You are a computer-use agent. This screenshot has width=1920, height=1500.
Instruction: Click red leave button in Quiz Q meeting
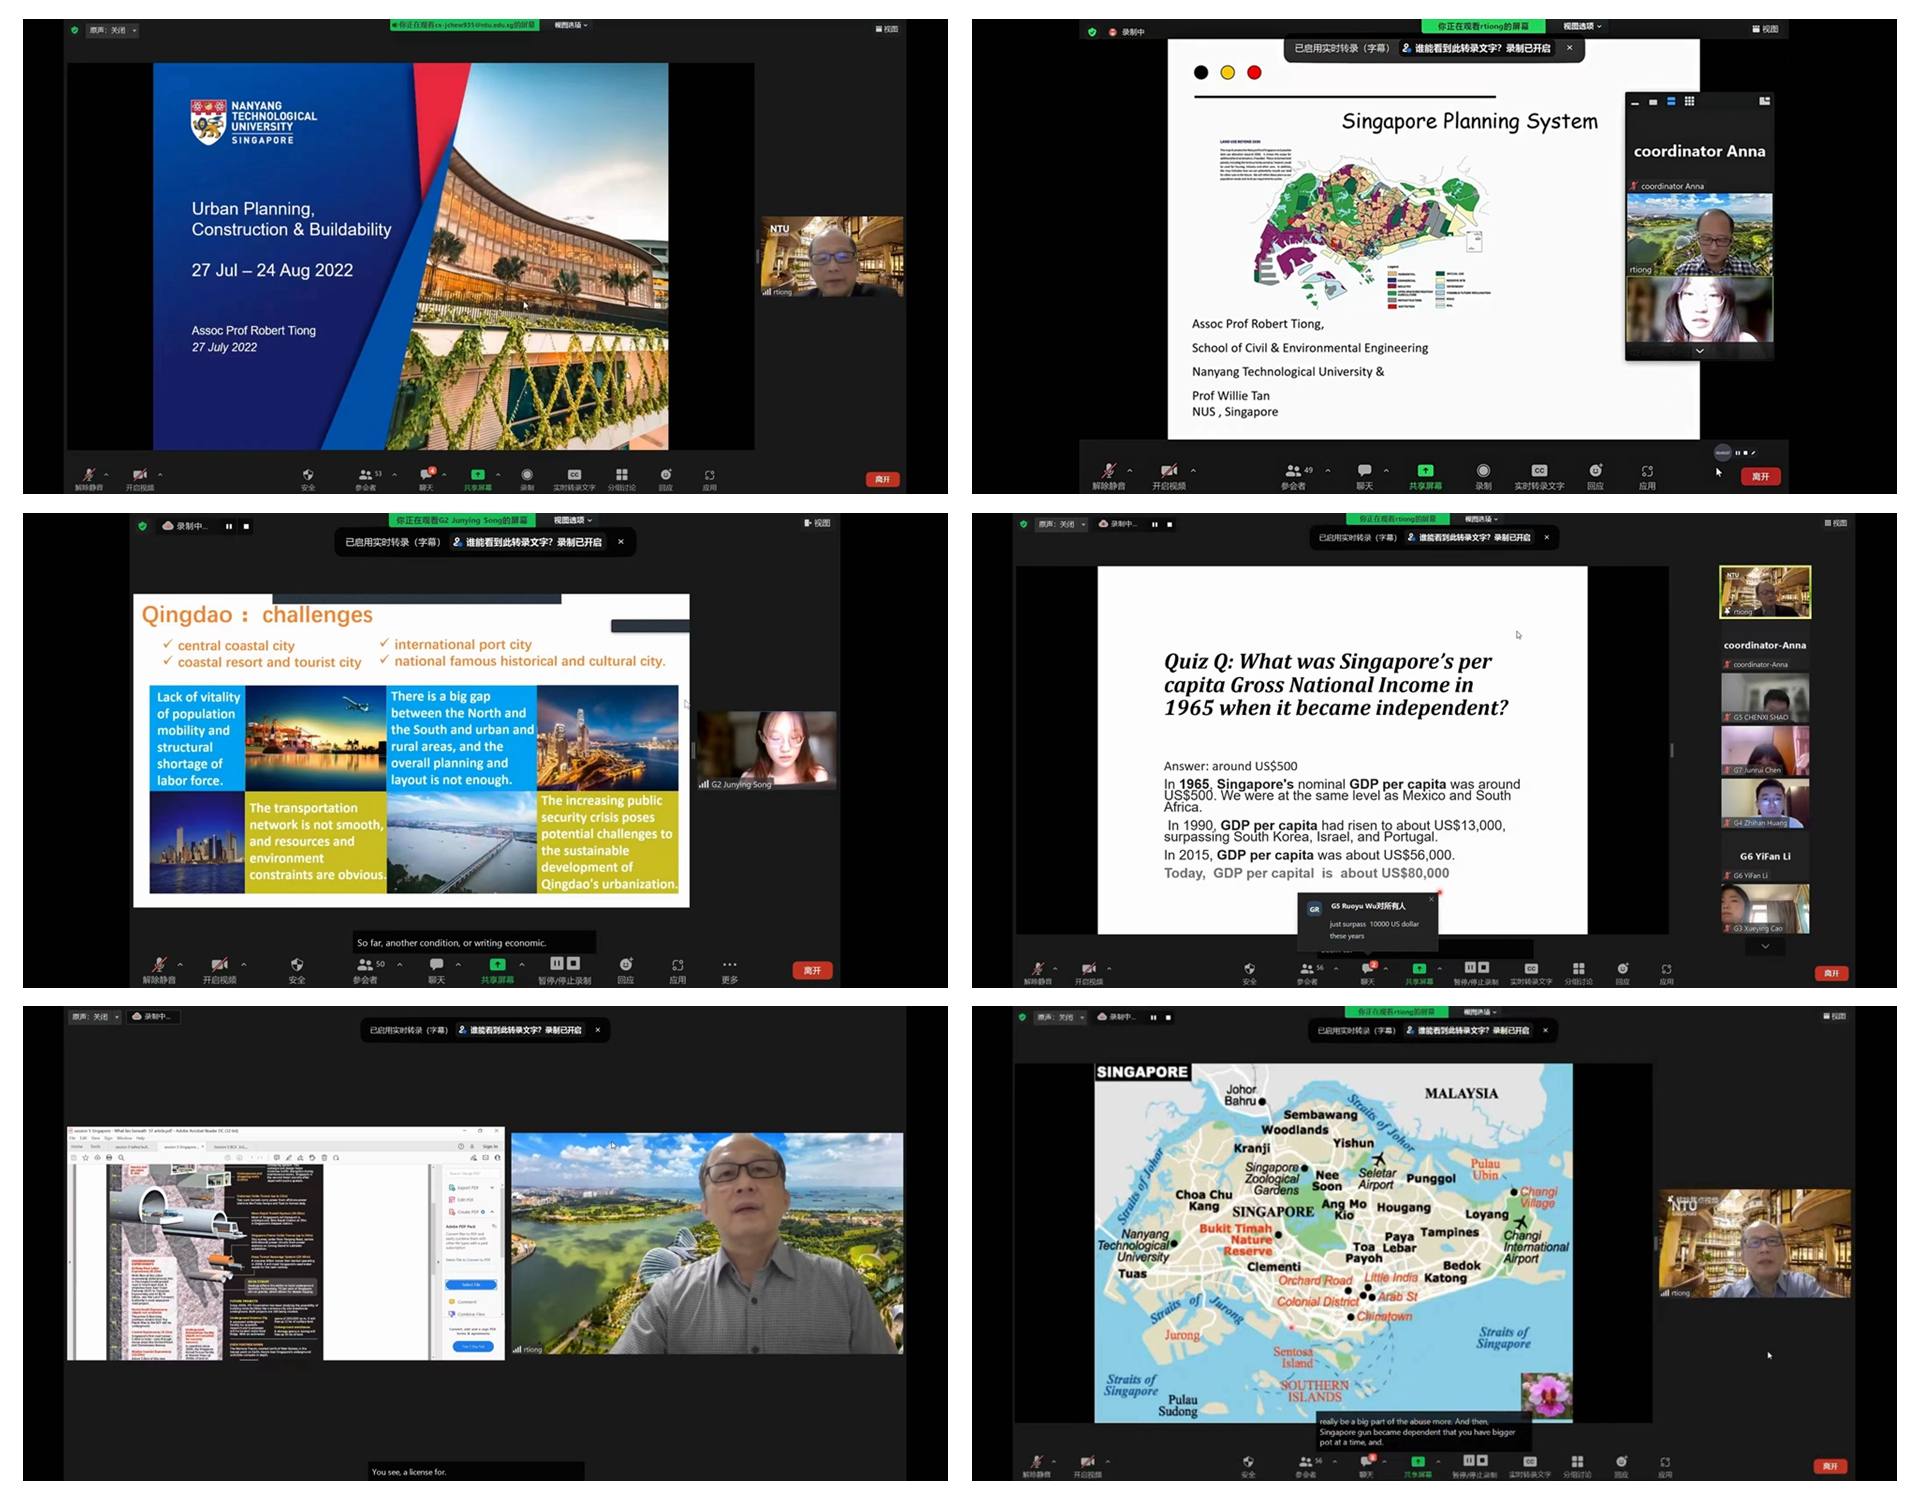(x=1830, y=973)
